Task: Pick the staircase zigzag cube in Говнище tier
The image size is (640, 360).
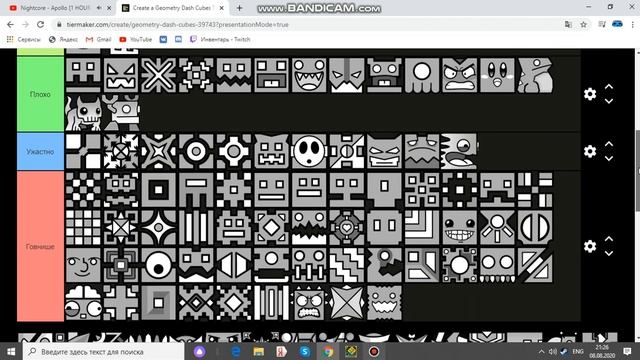Action: pyautogui.click(x=347, y=265)
